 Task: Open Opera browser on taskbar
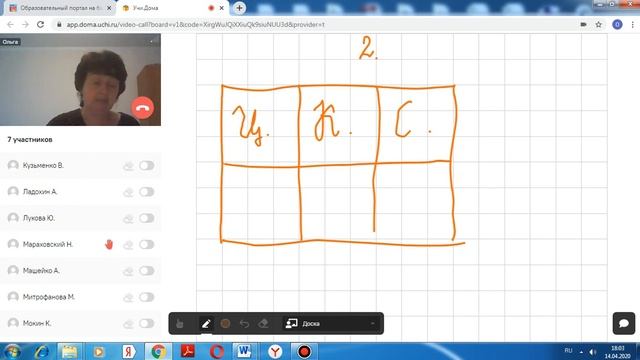pos(217,351)
